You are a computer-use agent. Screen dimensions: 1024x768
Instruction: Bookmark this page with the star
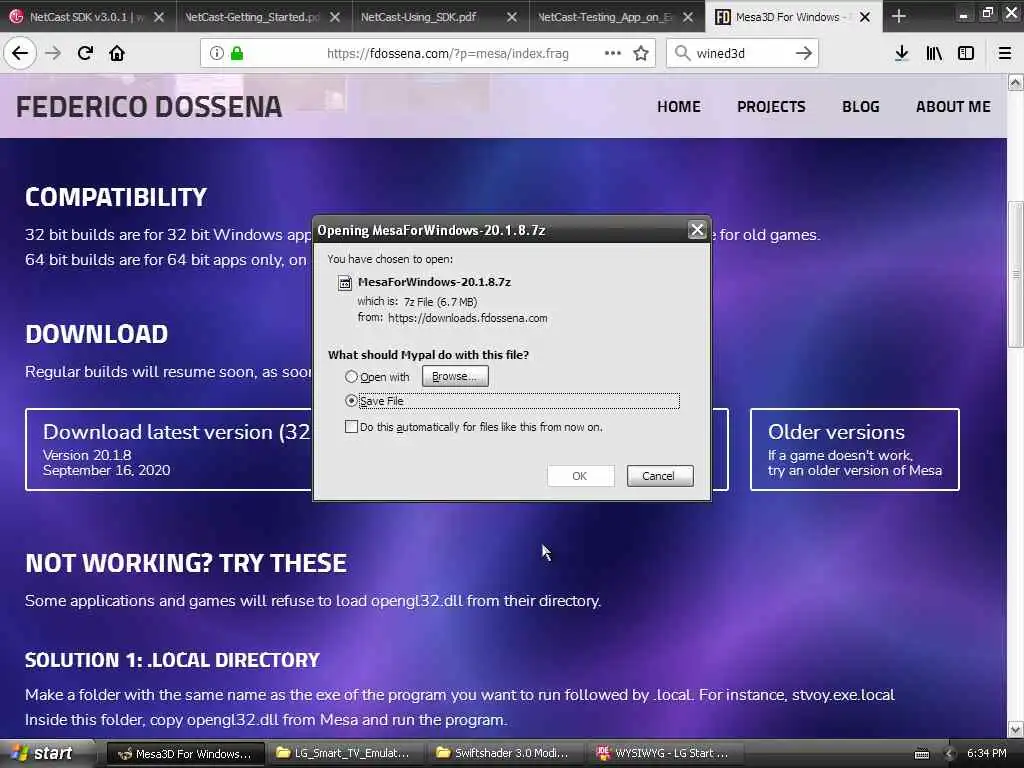click(641, 53)
